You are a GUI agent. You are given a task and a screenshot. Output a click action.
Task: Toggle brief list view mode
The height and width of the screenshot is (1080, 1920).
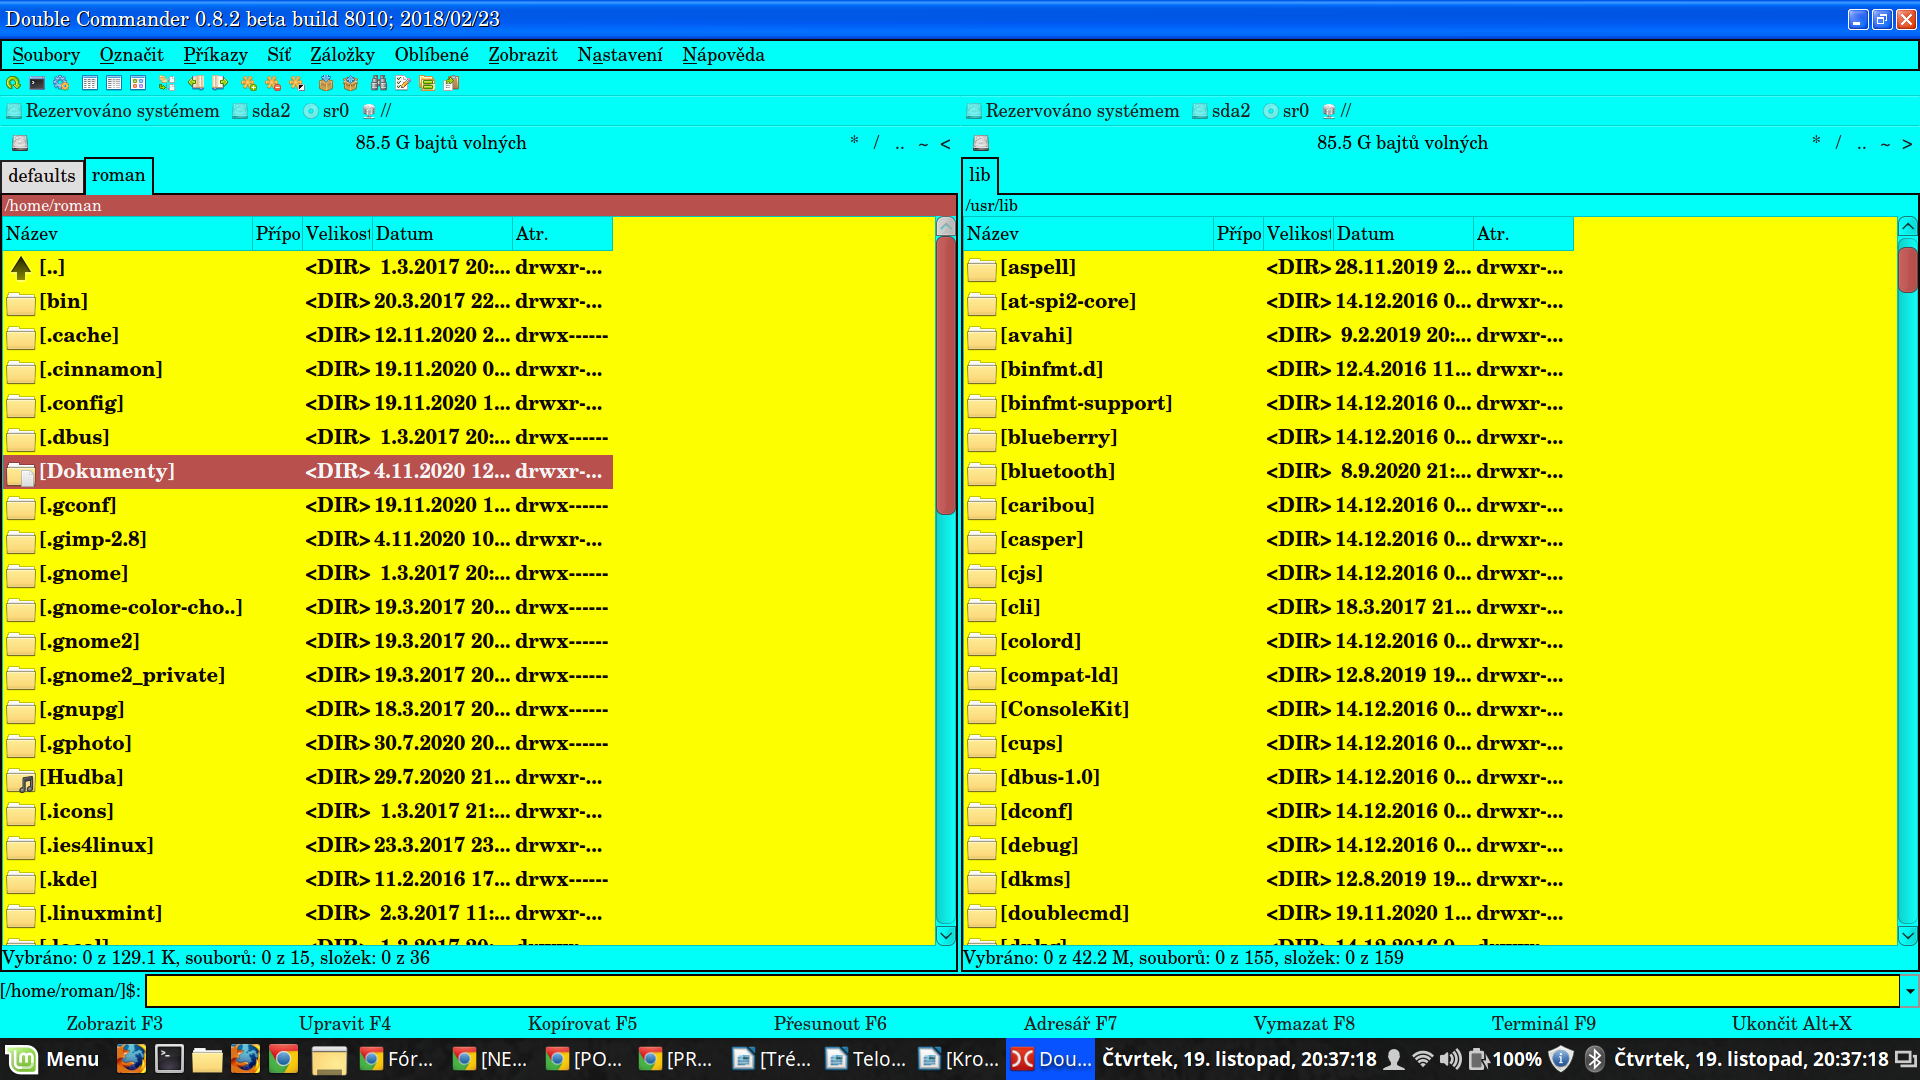pyautogui.click(x=90, y=83)
